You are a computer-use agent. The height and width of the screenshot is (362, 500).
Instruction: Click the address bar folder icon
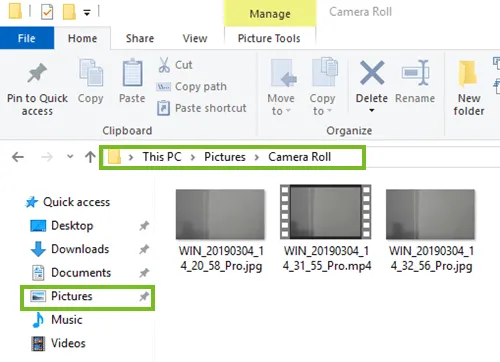click(114, 156)
